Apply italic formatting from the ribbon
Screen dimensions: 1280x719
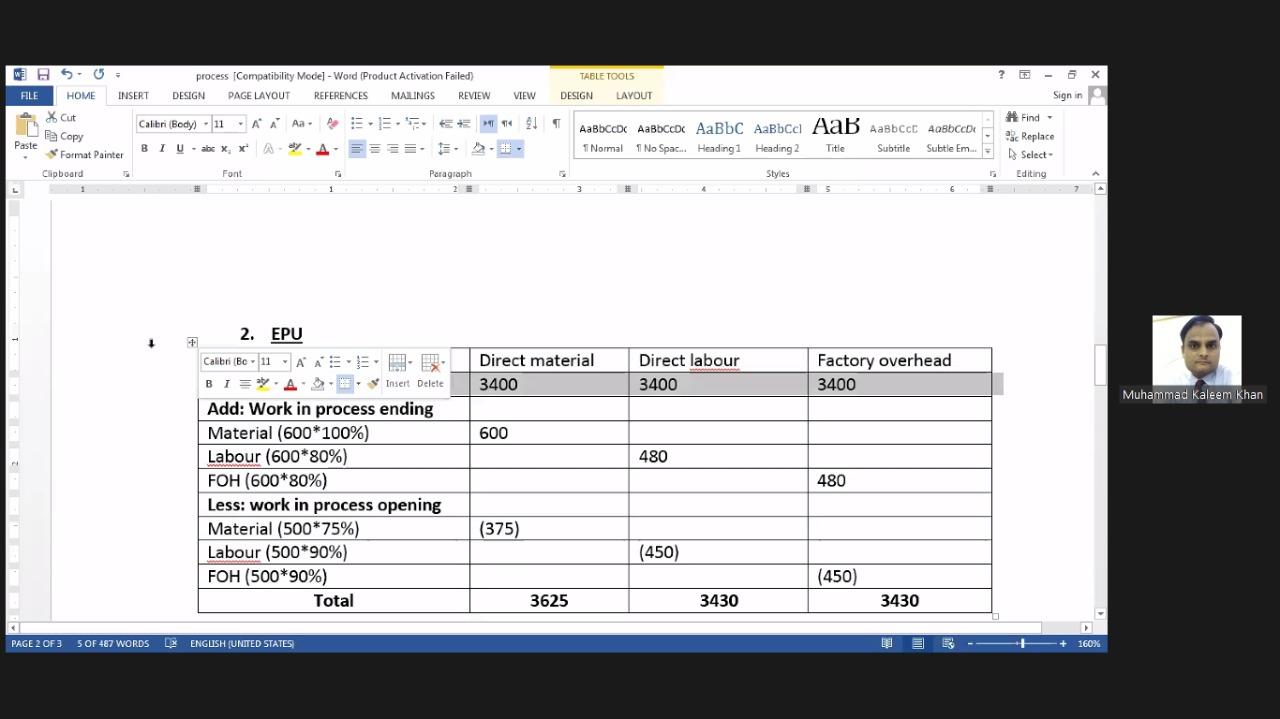pos(161,147)
